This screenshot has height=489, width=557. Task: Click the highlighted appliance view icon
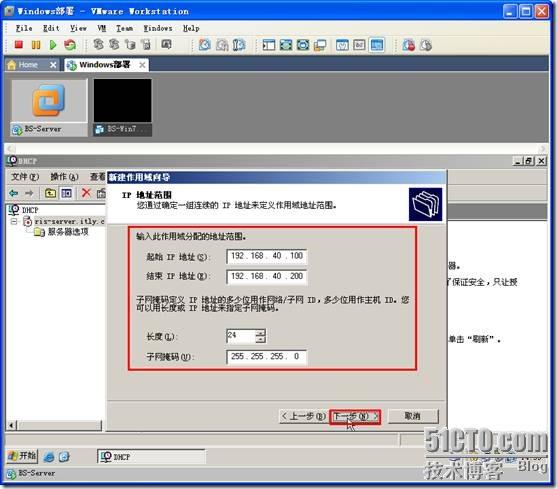coord(377,45)
